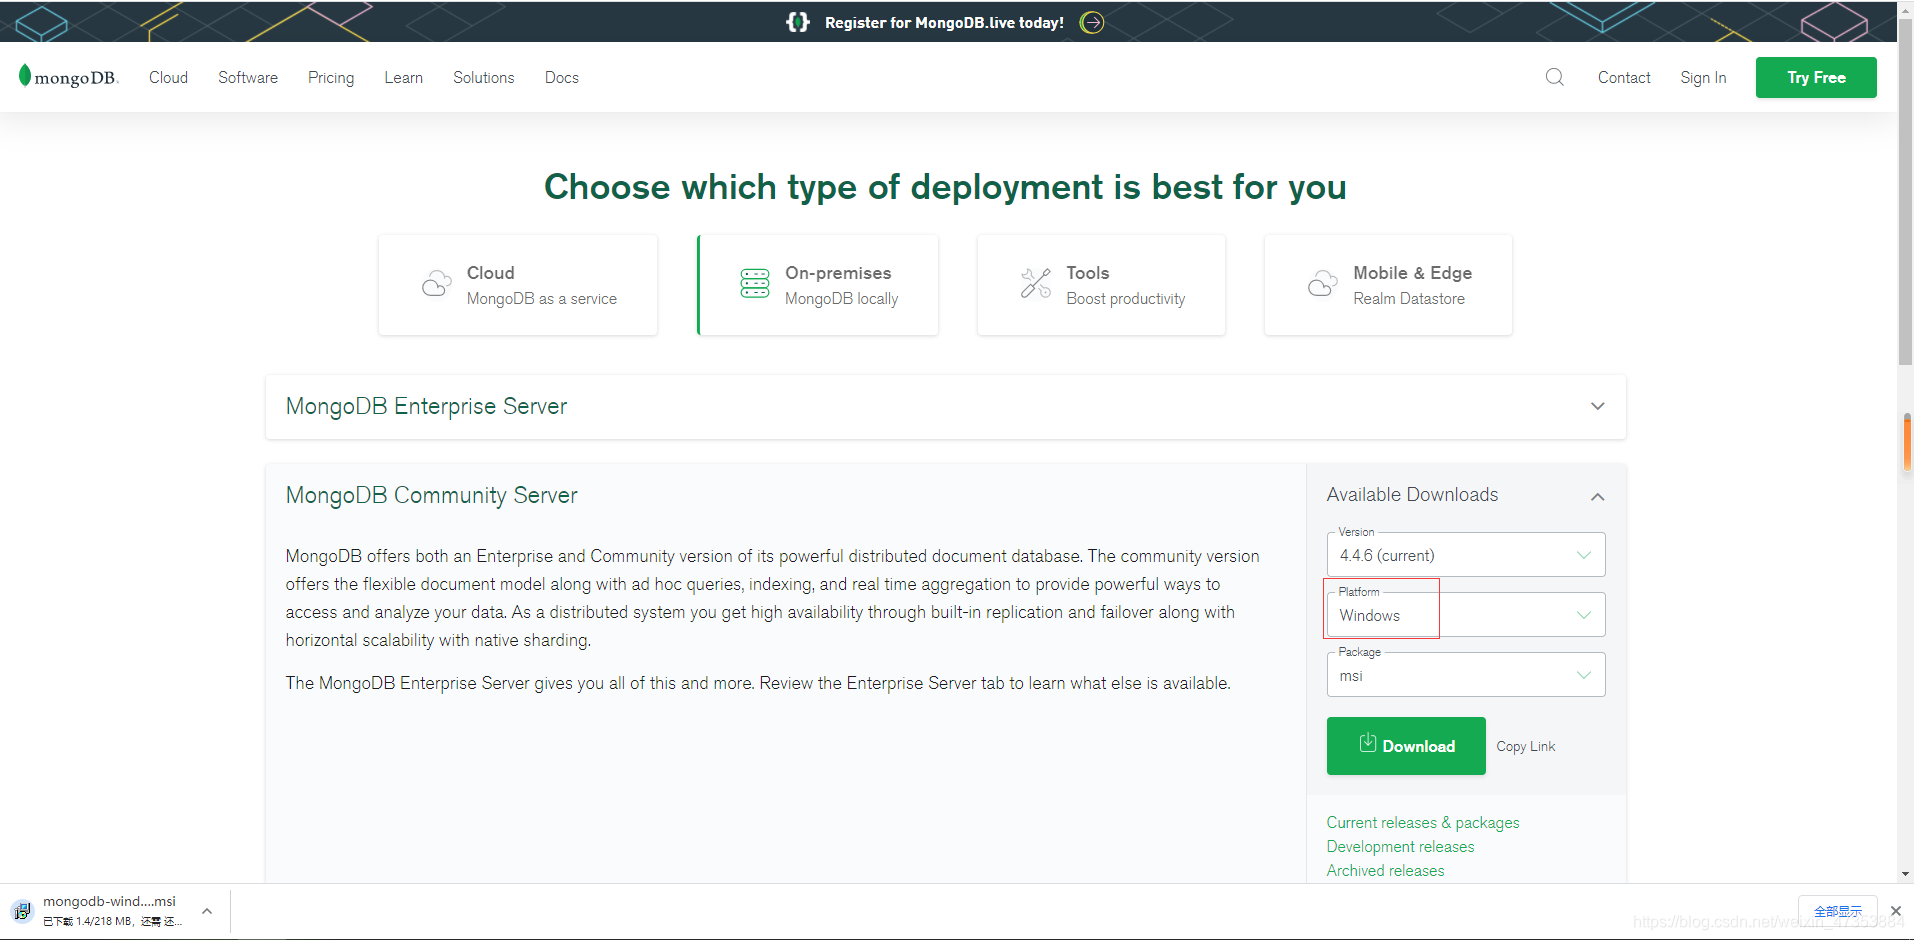This screenshot has width=1914, height=940.
Task: Click the scrollbar down arrow
Action: (1905, 873)
